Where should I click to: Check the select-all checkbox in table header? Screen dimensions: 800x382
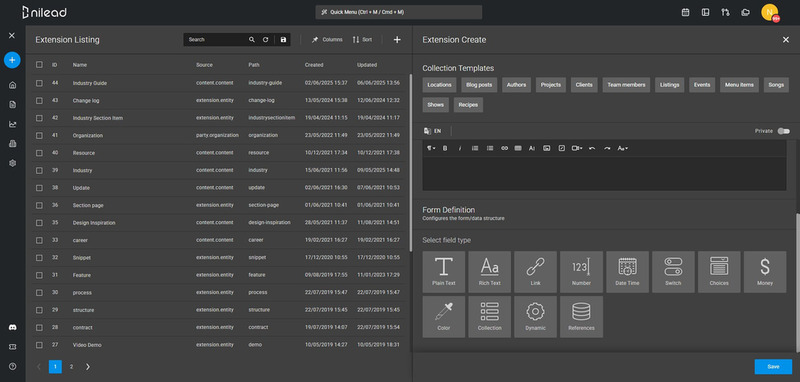39,65
